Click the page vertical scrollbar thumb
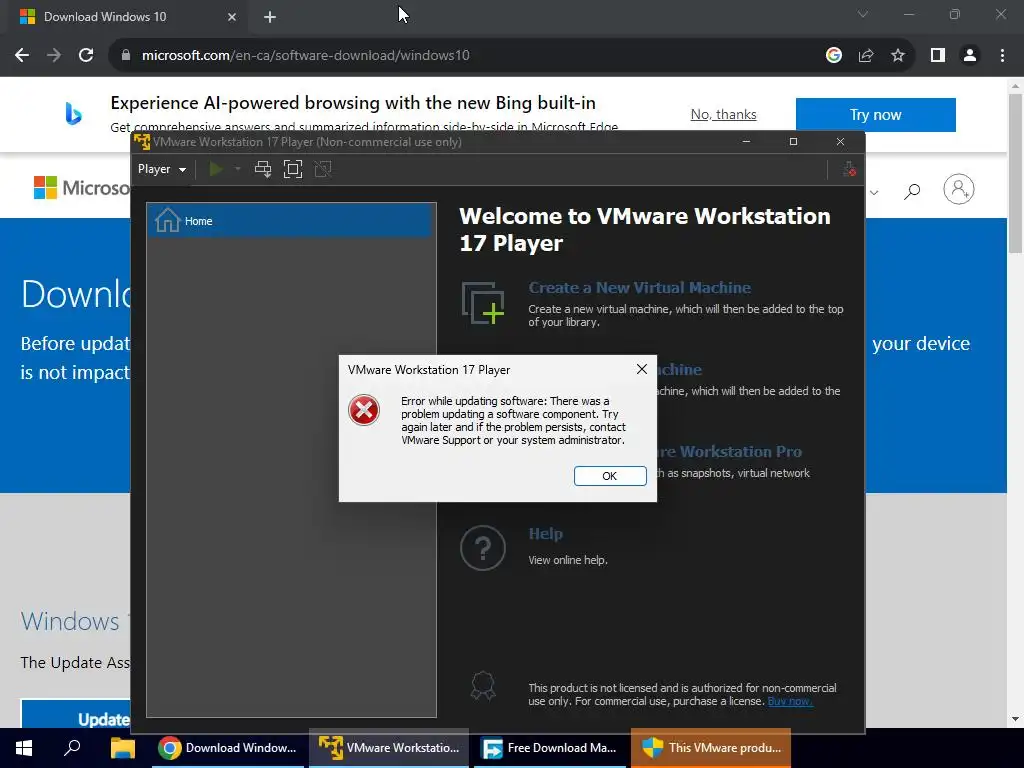The width and height of the screenshot is (1024, 768). click(x=1015, y=173)
